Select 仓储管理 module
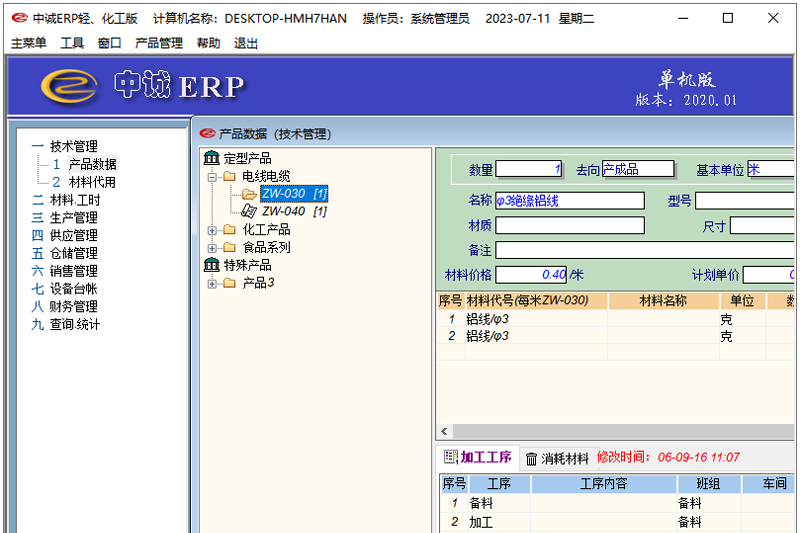The height and width of the screenshot is (533, 800). point(73,253)
